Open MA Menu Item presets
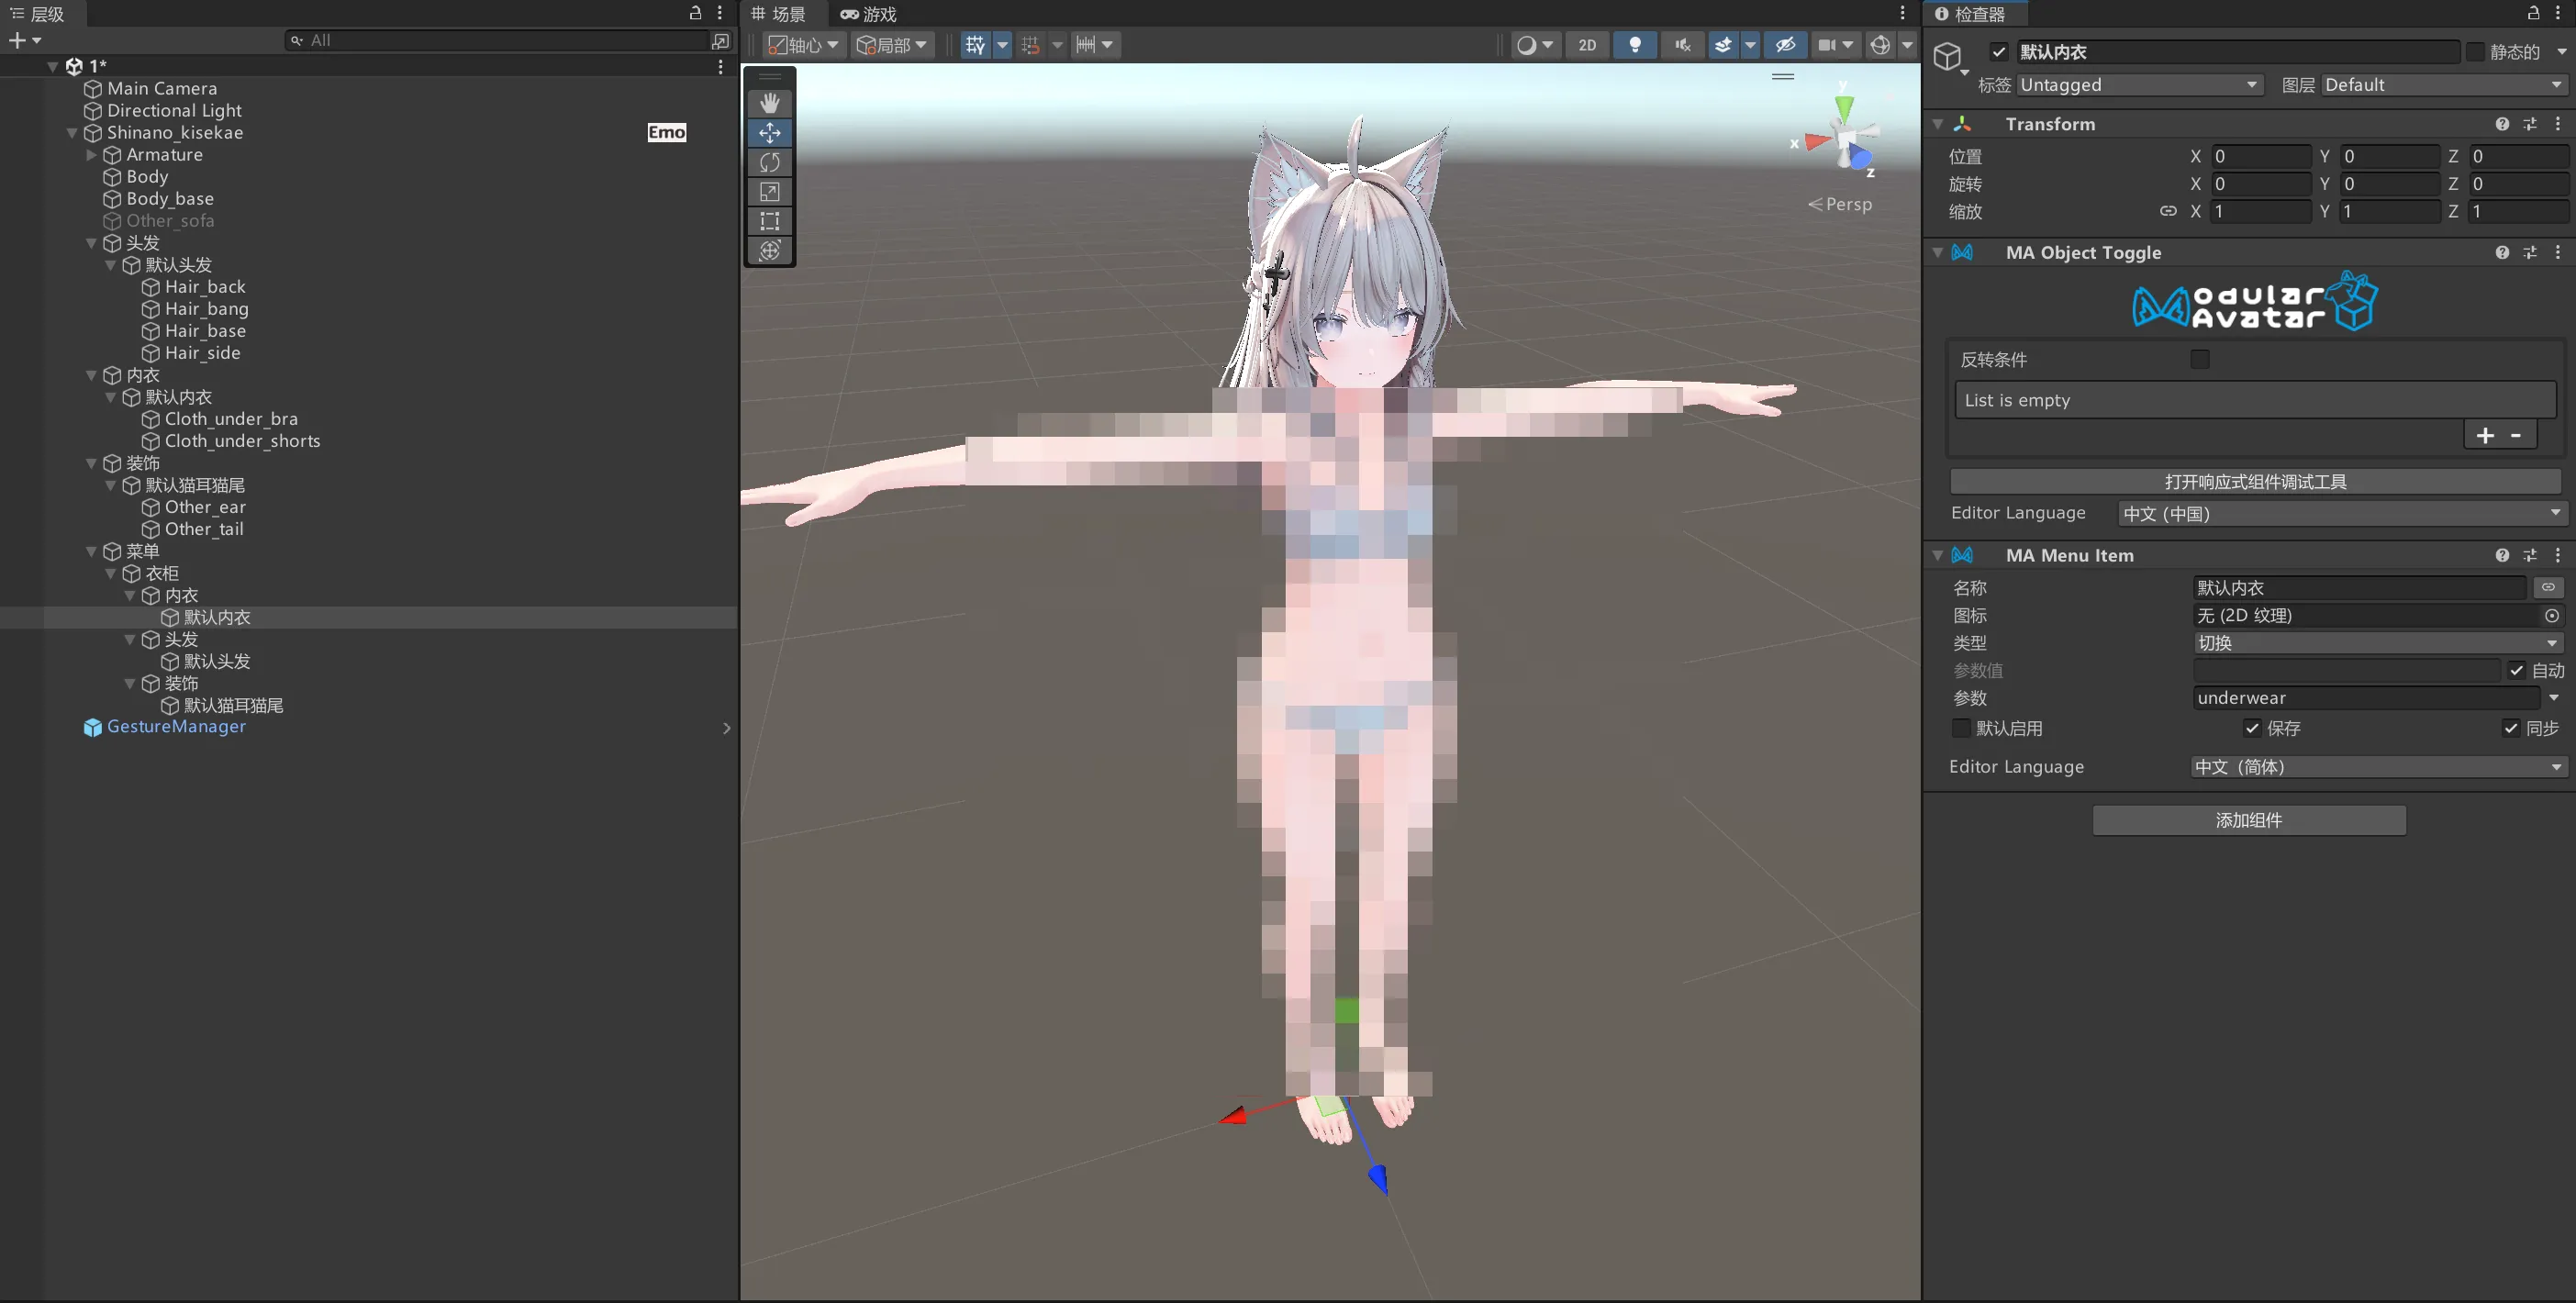The height and width of the screenshot is (1303, 2576). pos(2530,555)
